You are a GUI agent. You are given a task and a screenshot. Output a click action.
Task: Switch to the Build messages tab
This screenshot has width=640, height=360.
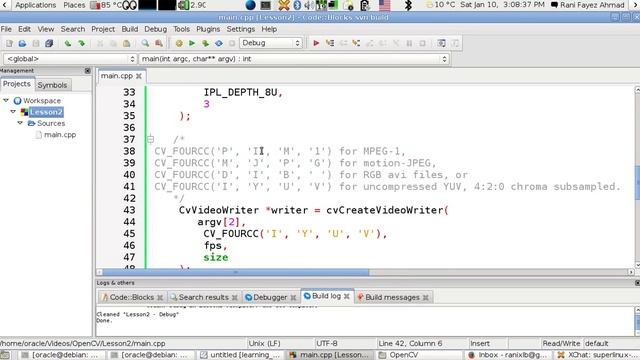pos(392,298)
